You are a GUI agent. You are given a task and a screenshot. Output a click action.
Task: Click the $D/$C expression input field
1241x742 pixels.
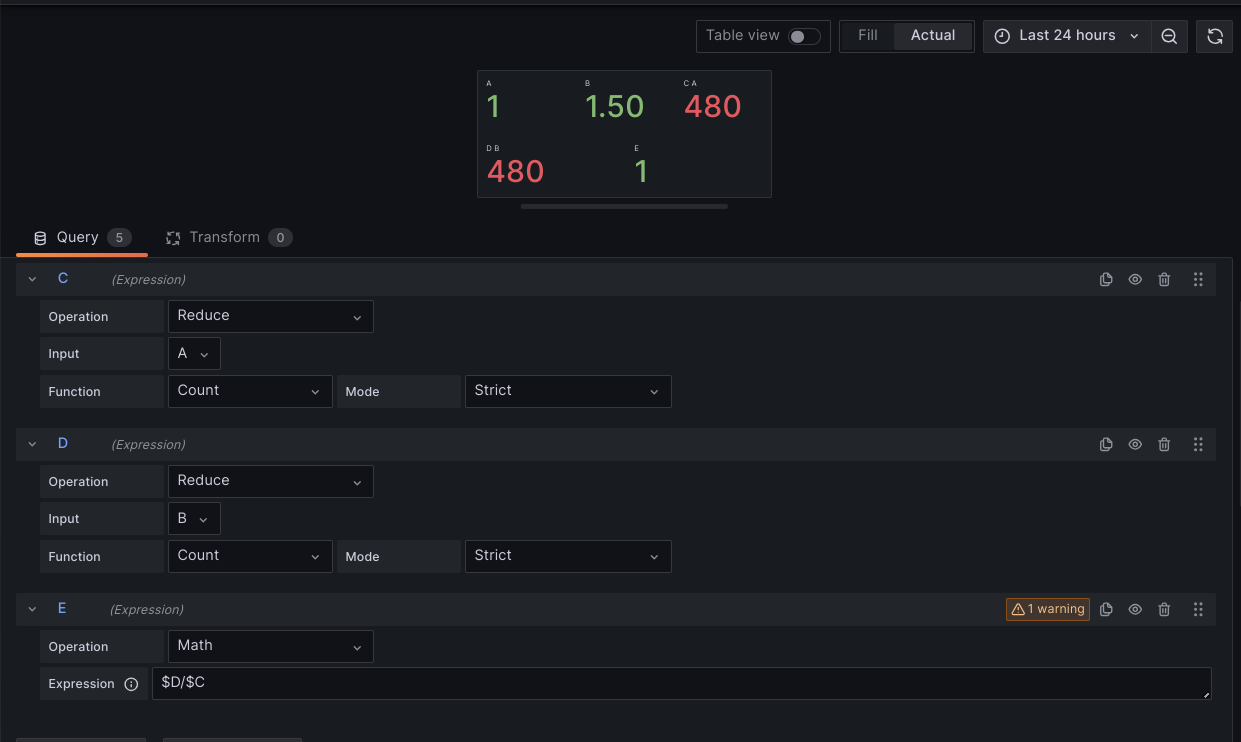coord(682,684)
